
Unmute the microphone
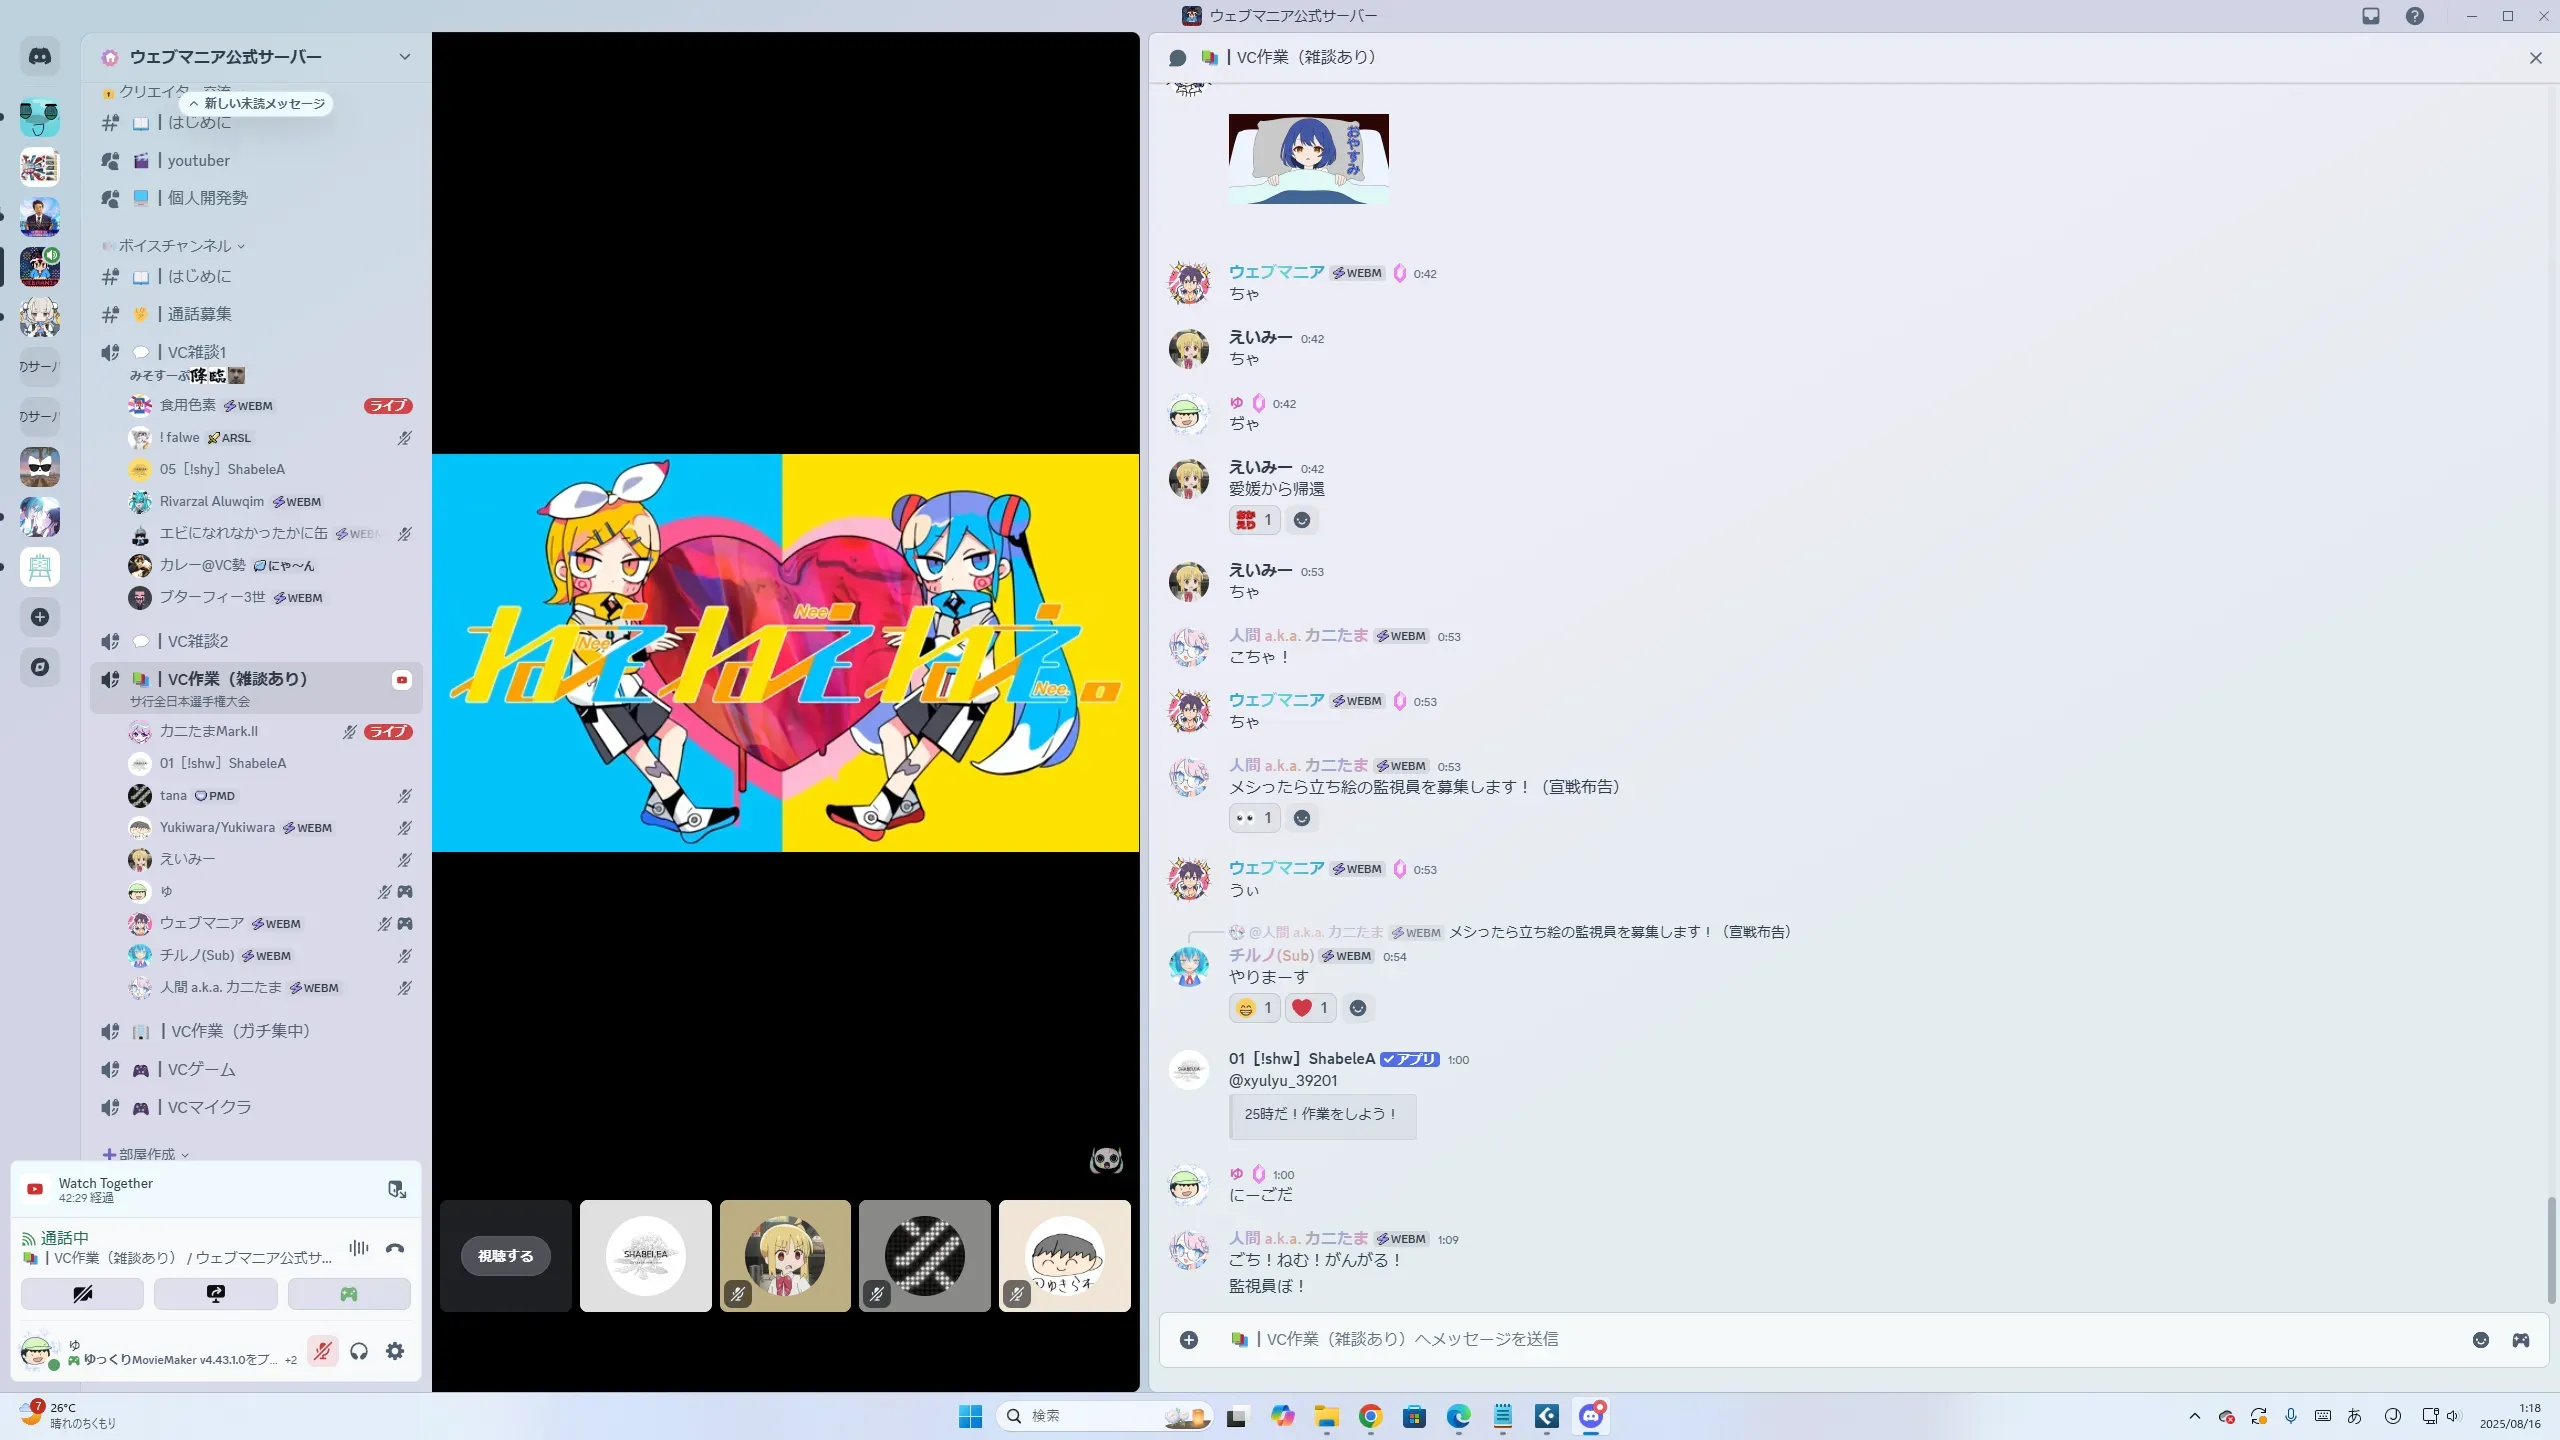(322, 1351)
